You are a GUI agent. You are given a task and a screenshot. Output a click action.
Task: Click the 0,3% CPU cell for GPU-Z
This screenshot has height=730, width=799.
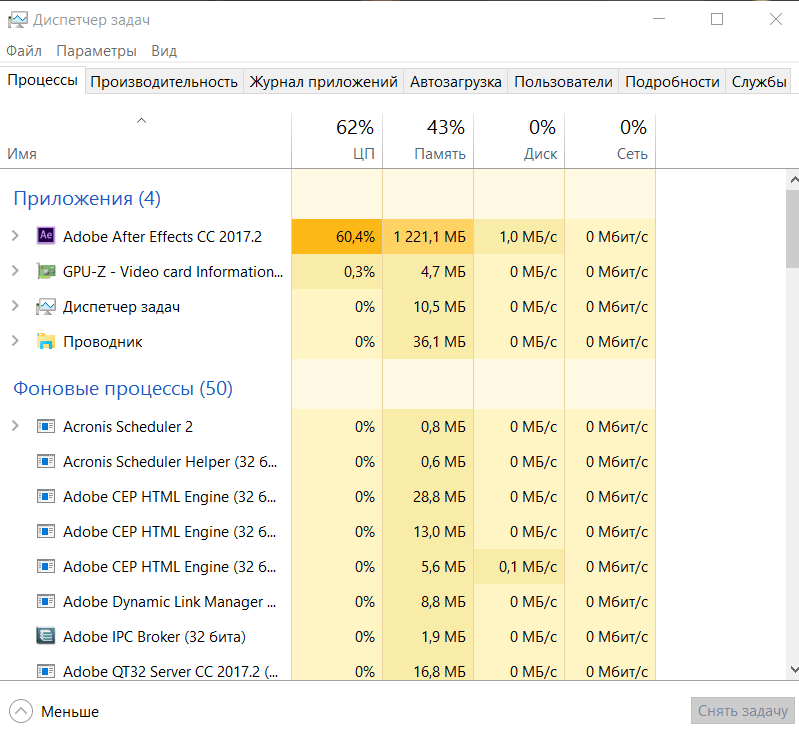click(x=337, y=272)
